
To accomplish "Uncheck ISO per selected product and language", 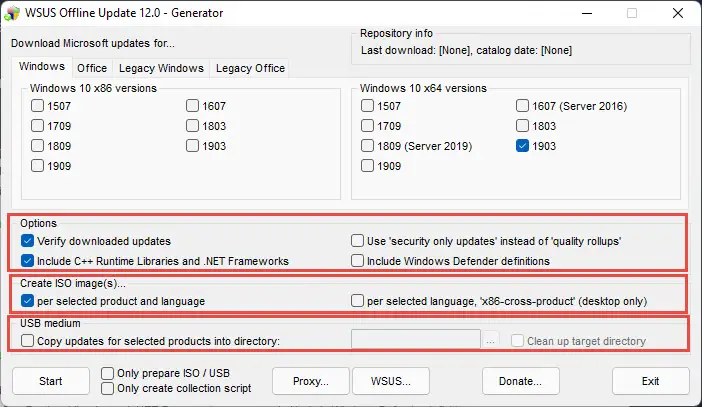I will [27, 301].
